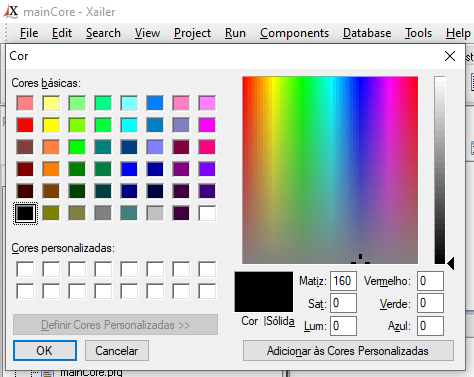Image resolution: width=474 pixels, height=377 pixels.
Task: Pick a color in the spectrum field
Action: 330,170
